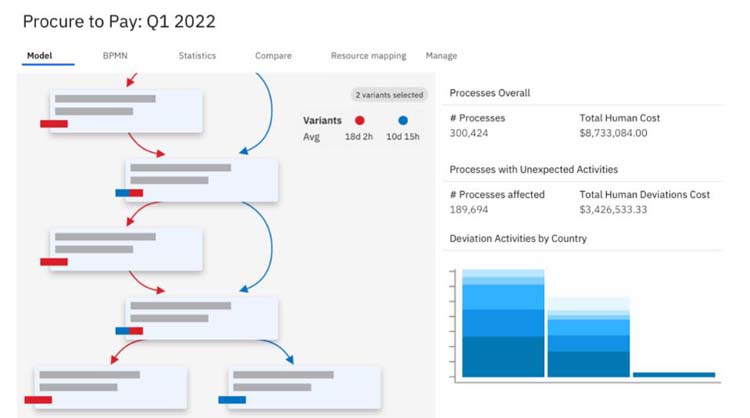The image size is (750, 418).
Task: Click the Total Human Cost value
Action: point(613,133)
